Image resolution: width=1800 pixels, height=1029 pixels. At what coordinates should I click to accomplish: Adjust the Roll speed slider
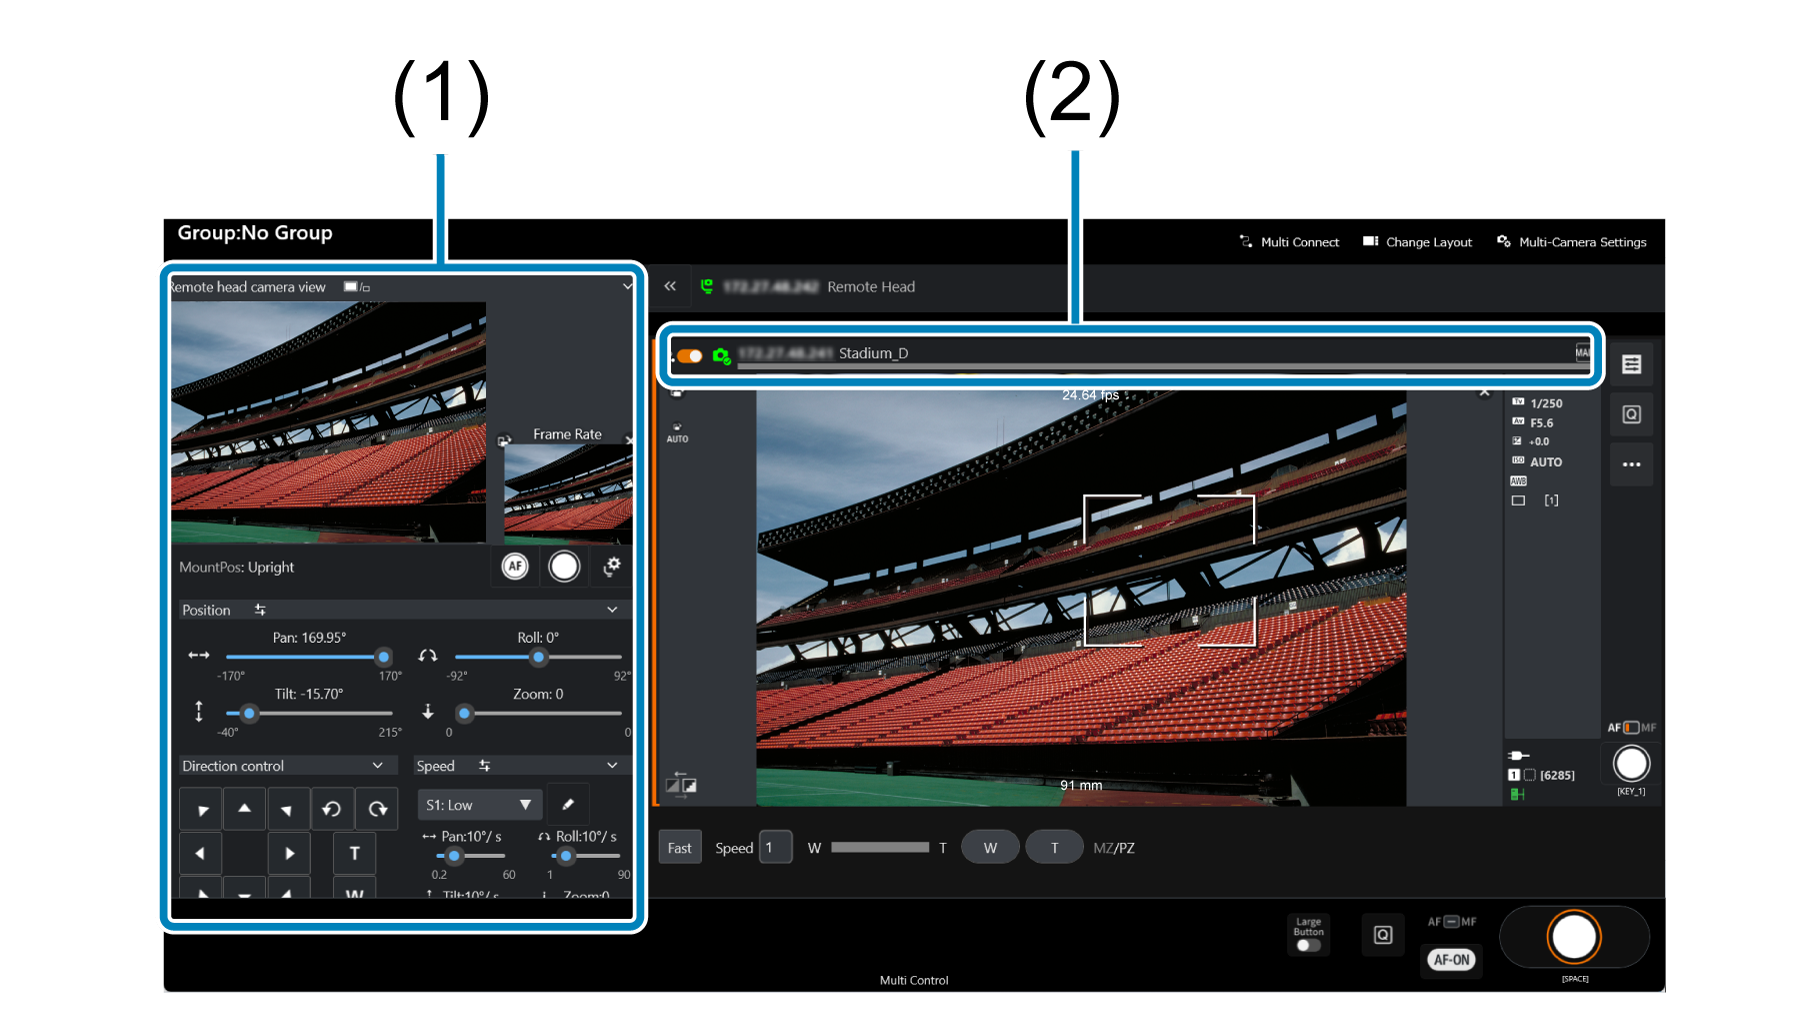[x=566, y=856]
